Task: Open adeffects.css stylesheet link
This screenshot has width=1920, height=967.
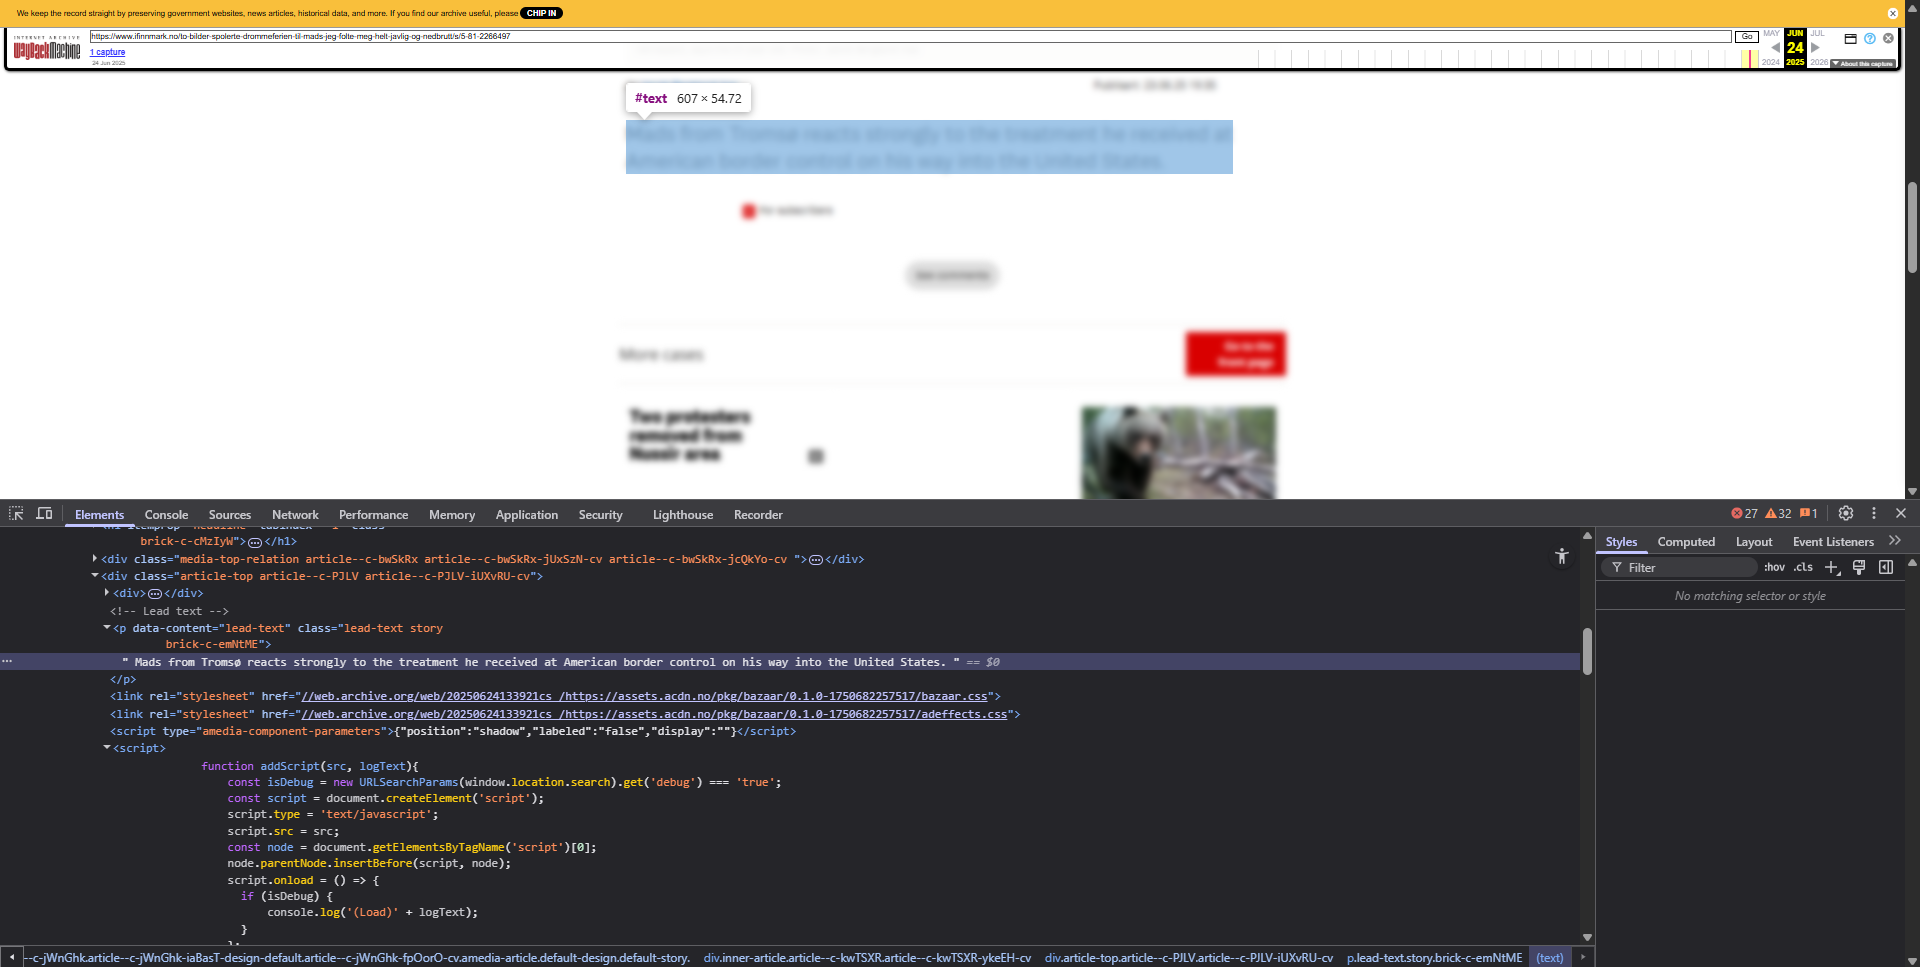Action: (x=655, y=714)
